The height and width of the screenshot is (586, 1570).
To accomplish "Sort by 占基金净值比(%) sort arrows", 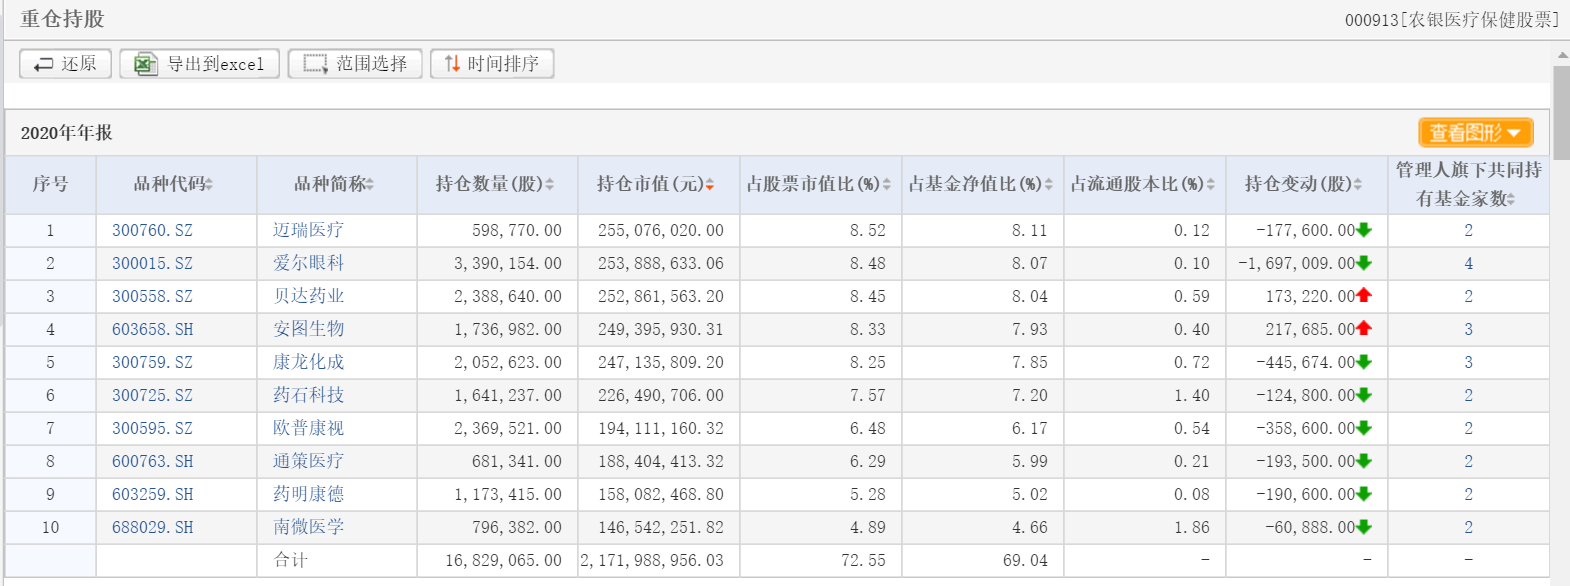I will tap(1048, 185).
